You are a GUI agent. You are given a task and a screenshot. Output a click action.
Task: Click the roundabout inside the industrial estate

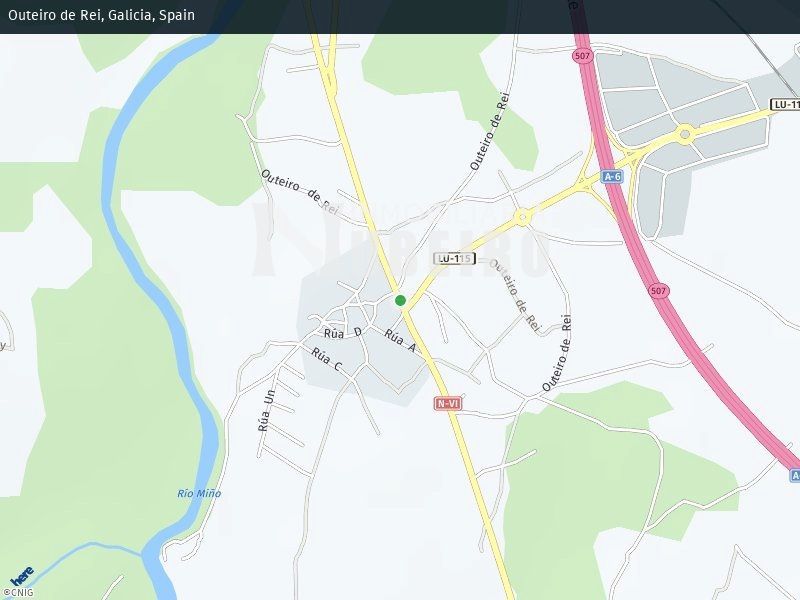685,133
